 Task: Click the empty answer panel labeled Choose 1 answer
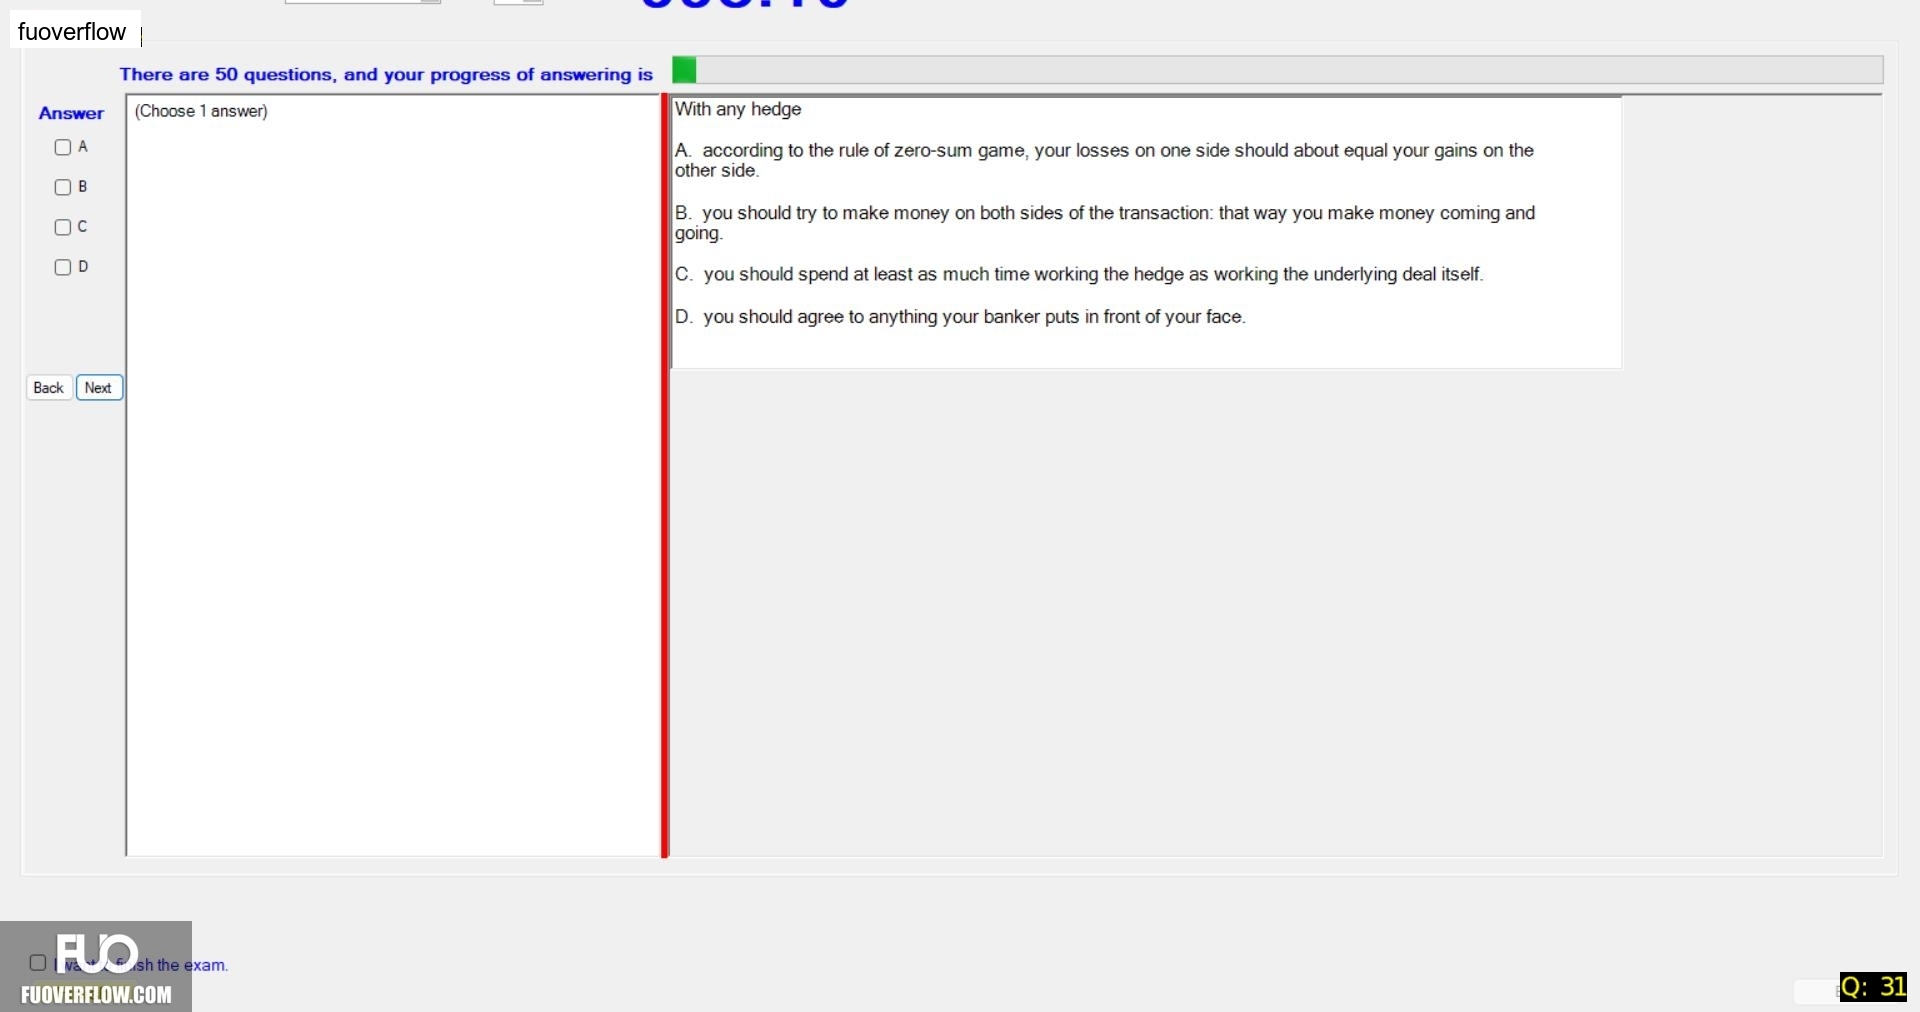[x=393, y=475]
